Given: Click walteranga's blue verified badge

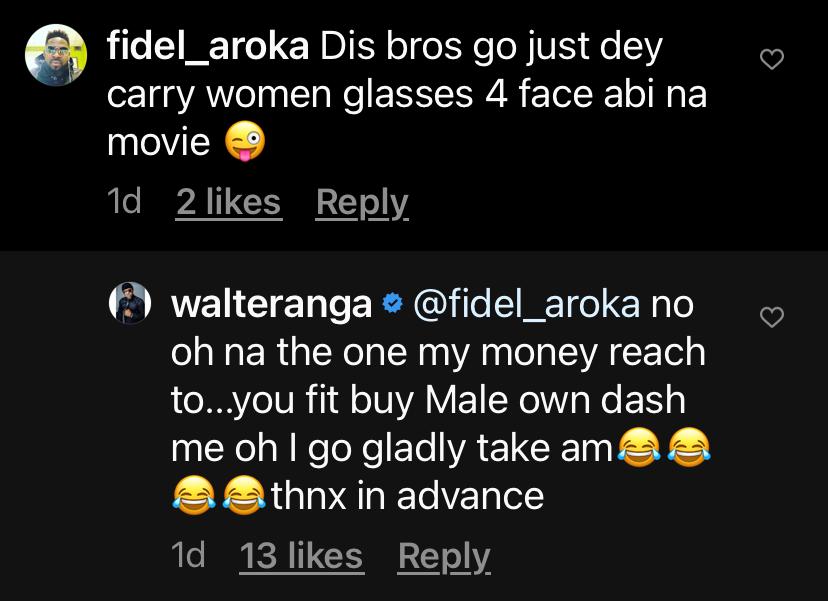Looking at the screenshot, I should [x=392, y=305].
